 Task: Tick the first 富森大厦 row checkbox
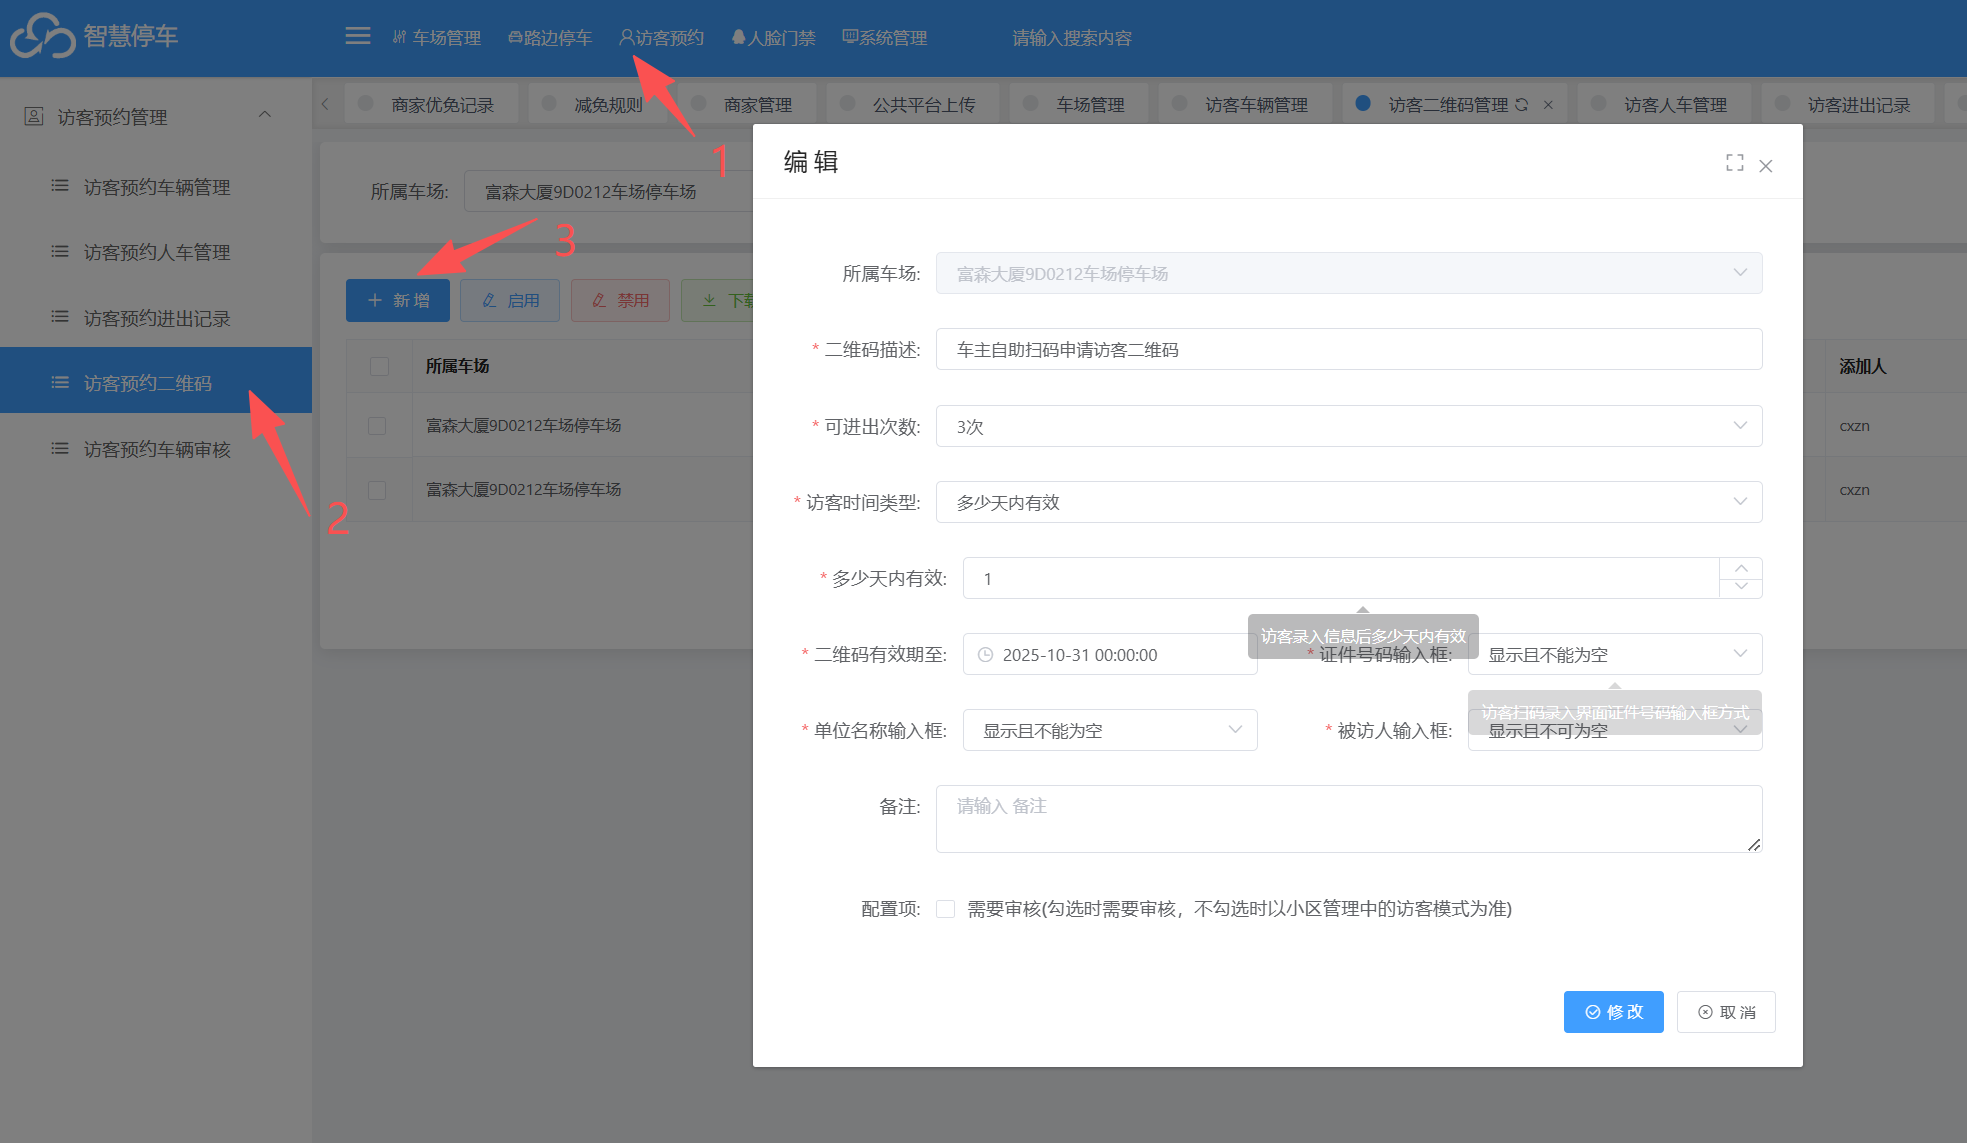[377, 426]
